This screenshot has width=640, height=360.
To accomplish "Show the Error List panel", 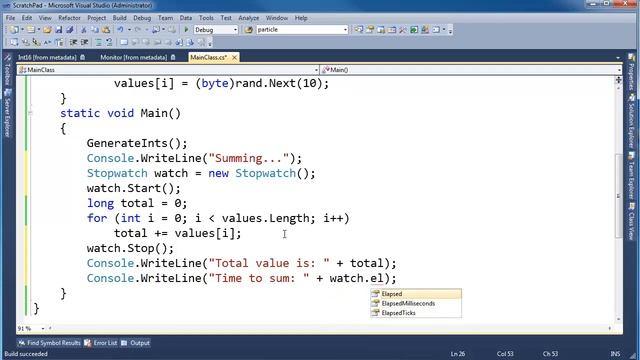I will (x=101, y=343).
